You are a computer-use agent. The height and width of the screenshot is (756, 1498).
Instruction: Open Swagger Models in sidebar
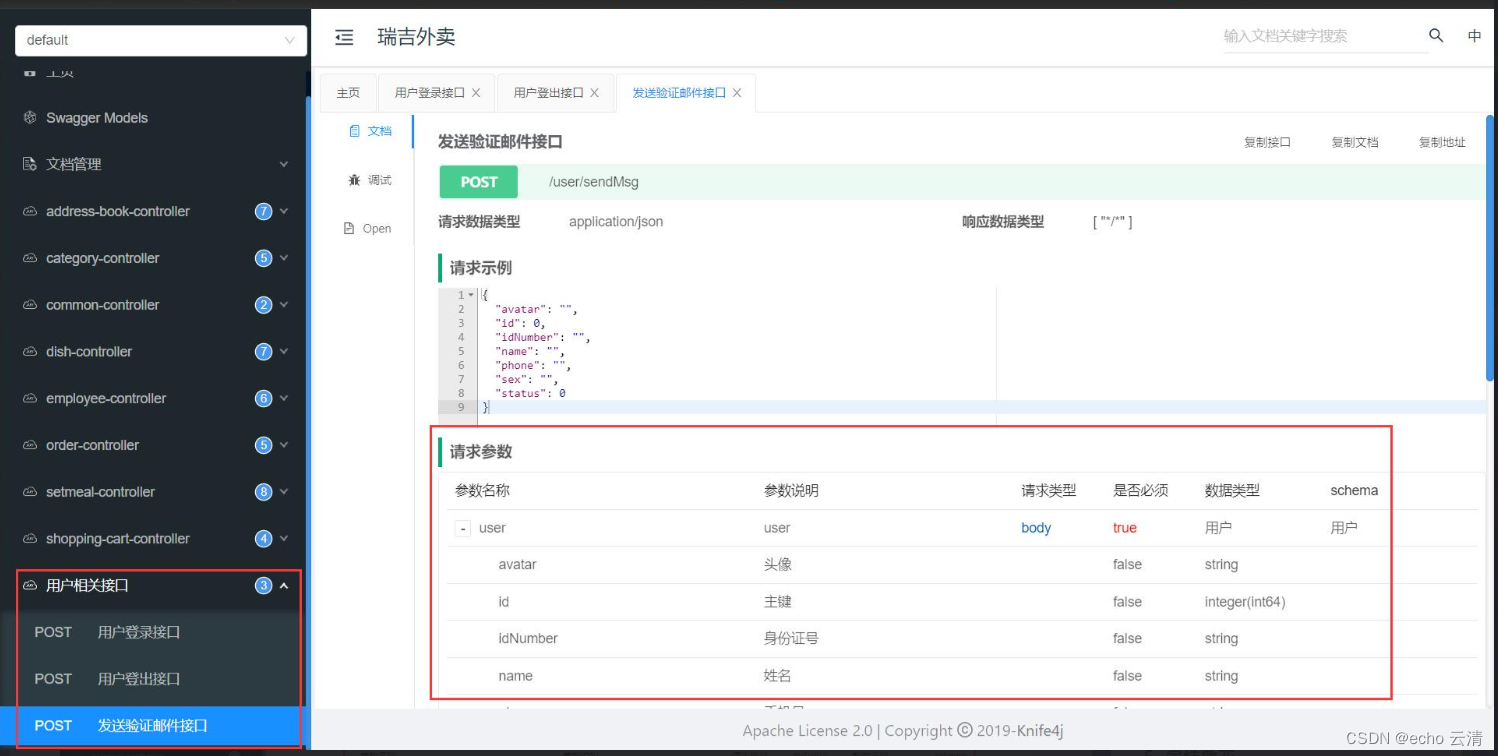tap(97, 118)
